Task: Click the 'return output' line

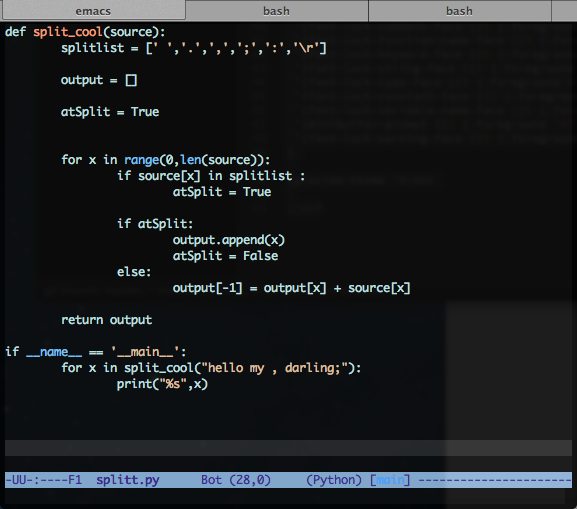Action: (106, 320)
